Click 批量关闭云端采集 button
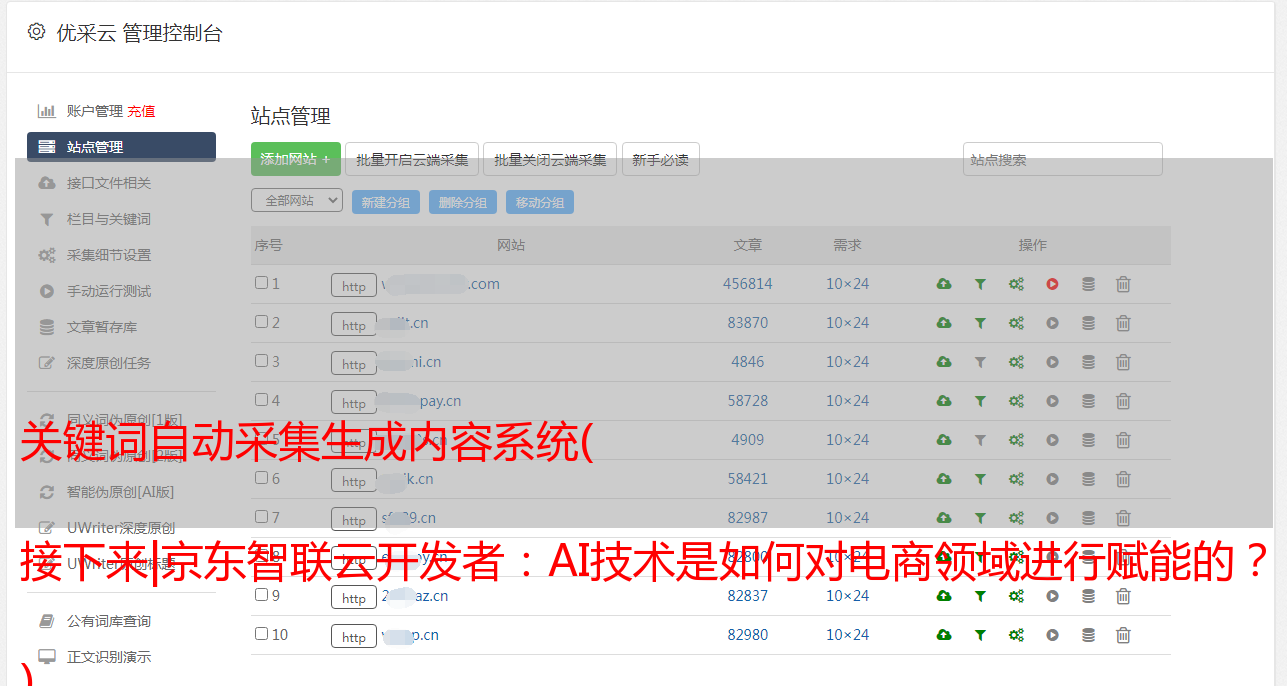This screenshot has width=1287, height=686. [x=550, y=159]
